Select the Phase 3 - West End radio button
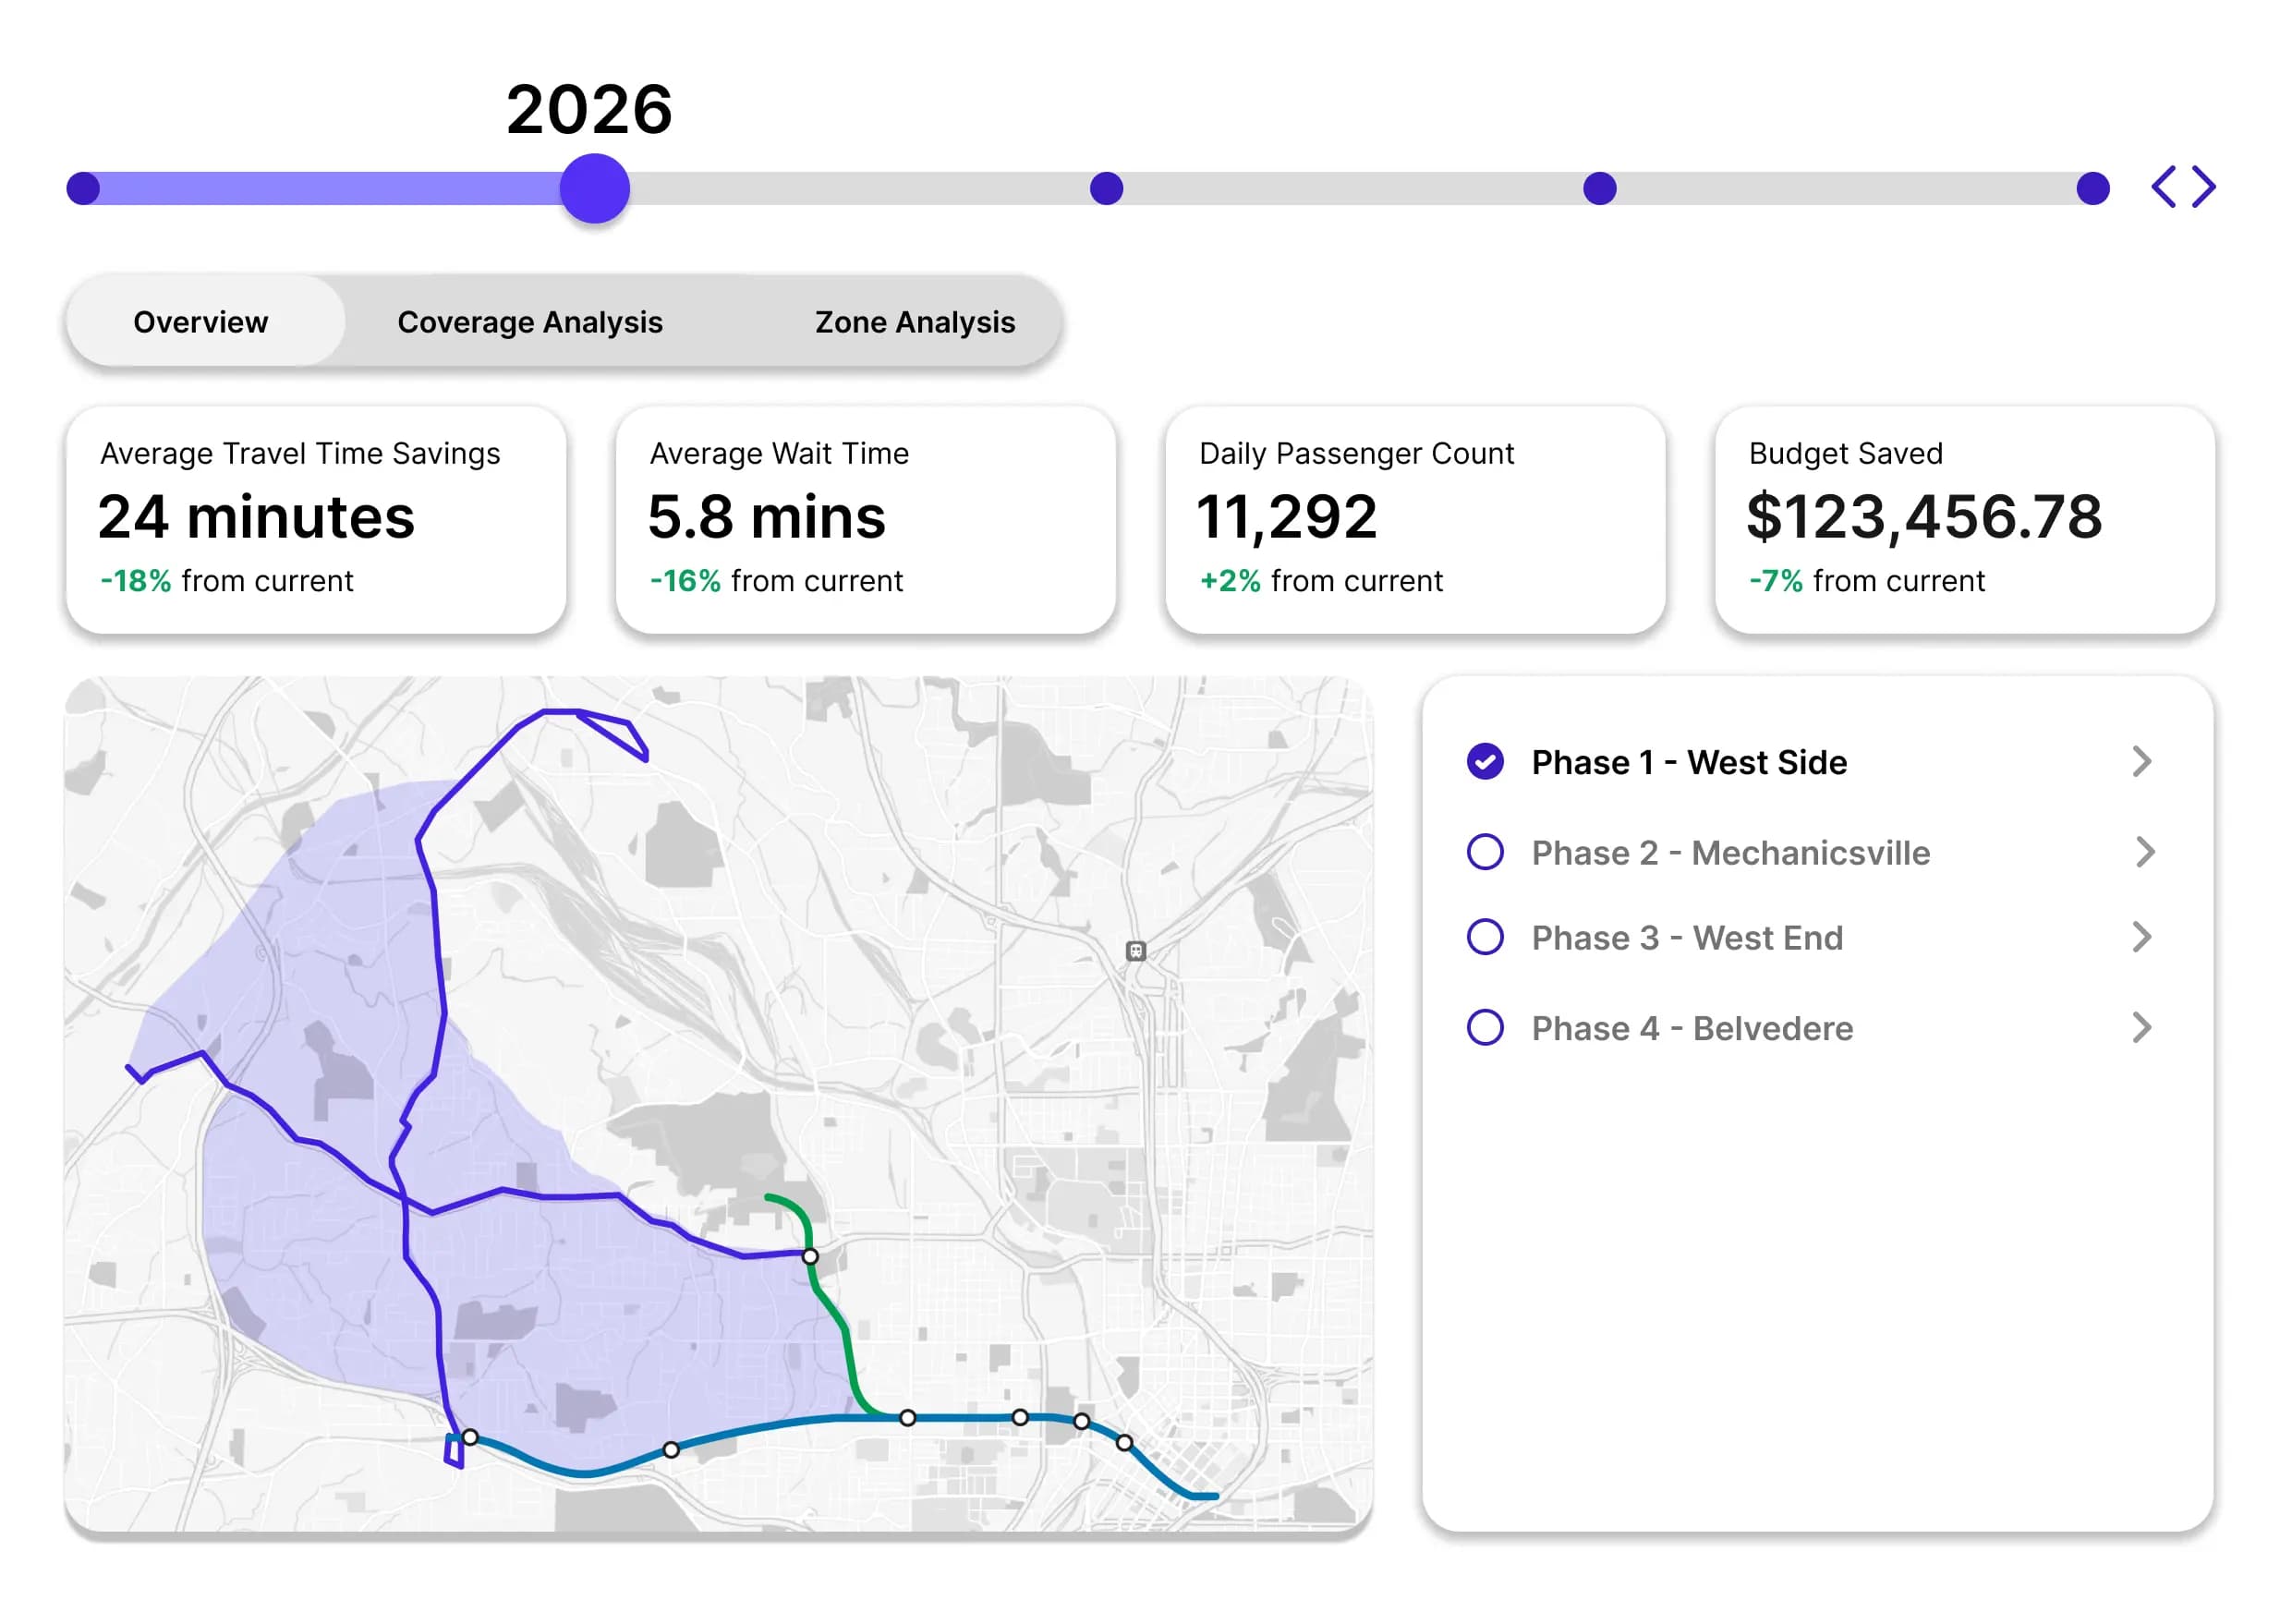 tap(1486, 937)
